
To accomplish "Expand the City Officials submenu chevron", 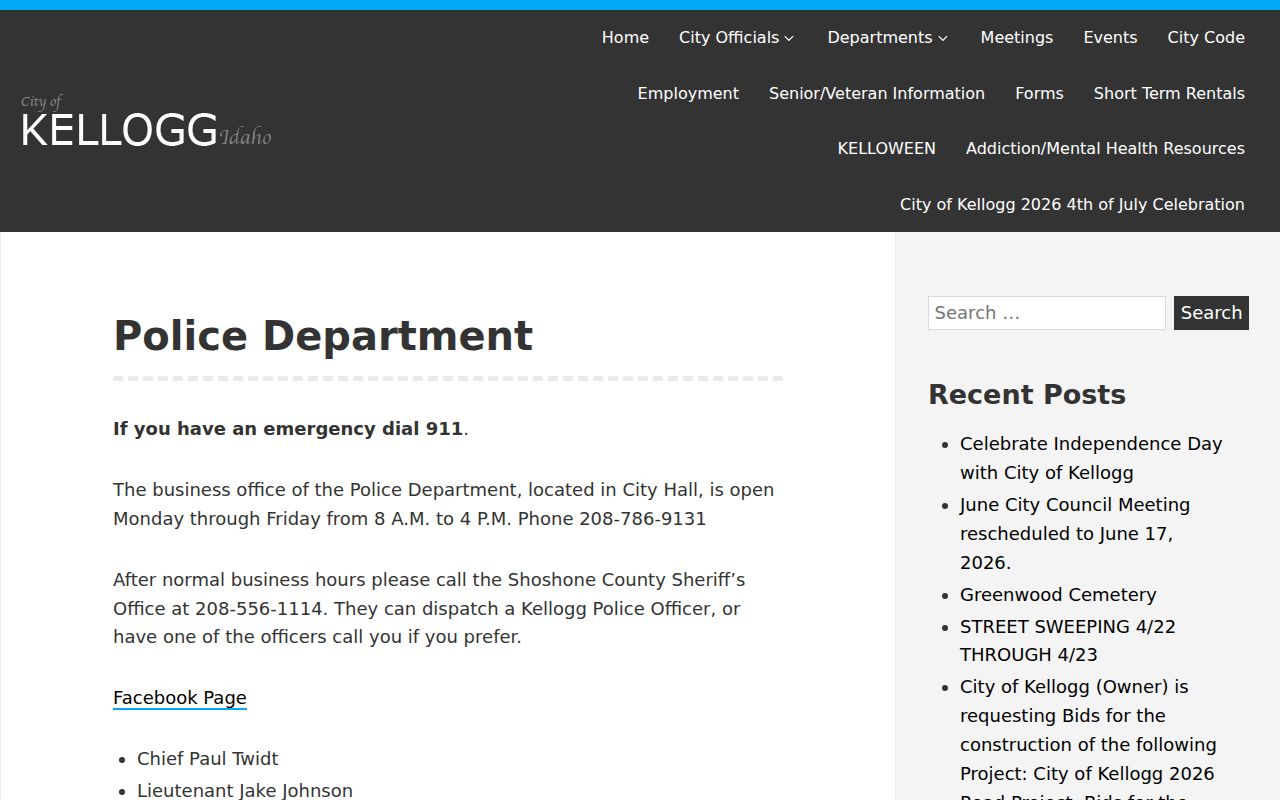I will (x=789, y=38).
